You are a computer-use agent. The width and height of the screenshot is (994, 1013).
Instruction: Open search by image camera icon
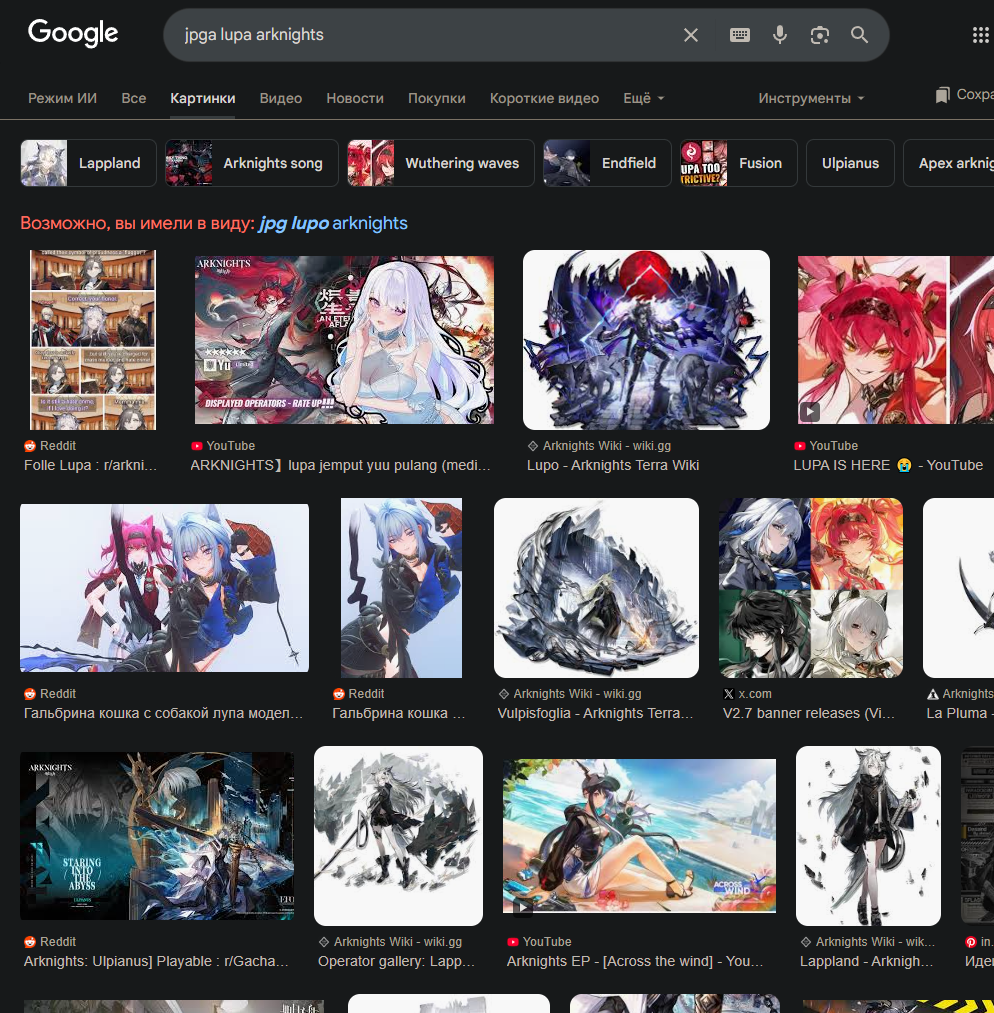(820, 35)
